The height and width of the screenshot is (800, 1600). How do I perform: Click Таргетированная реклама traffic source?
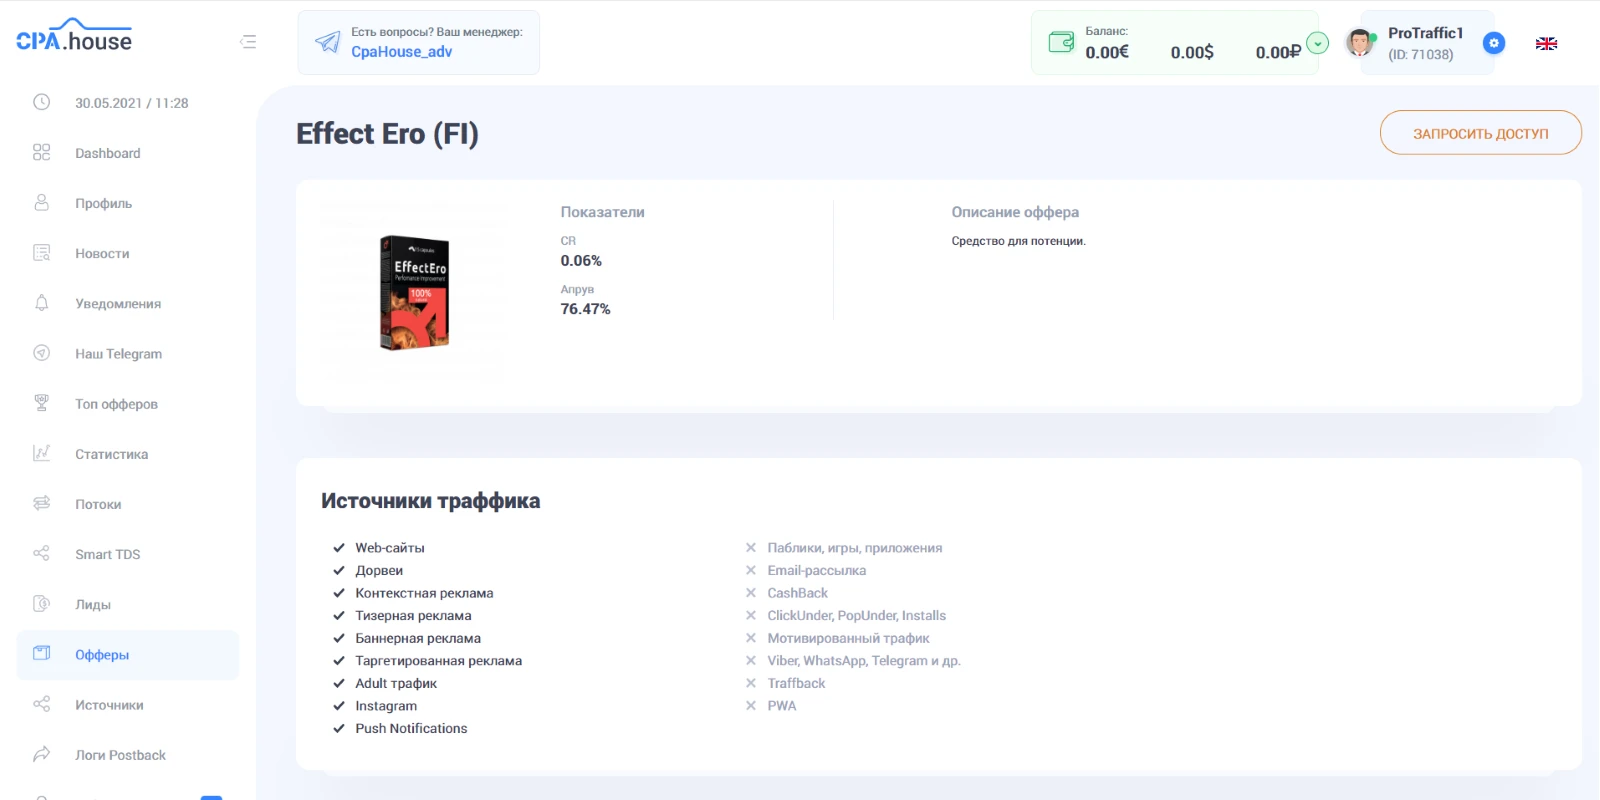tap(438, 661)
